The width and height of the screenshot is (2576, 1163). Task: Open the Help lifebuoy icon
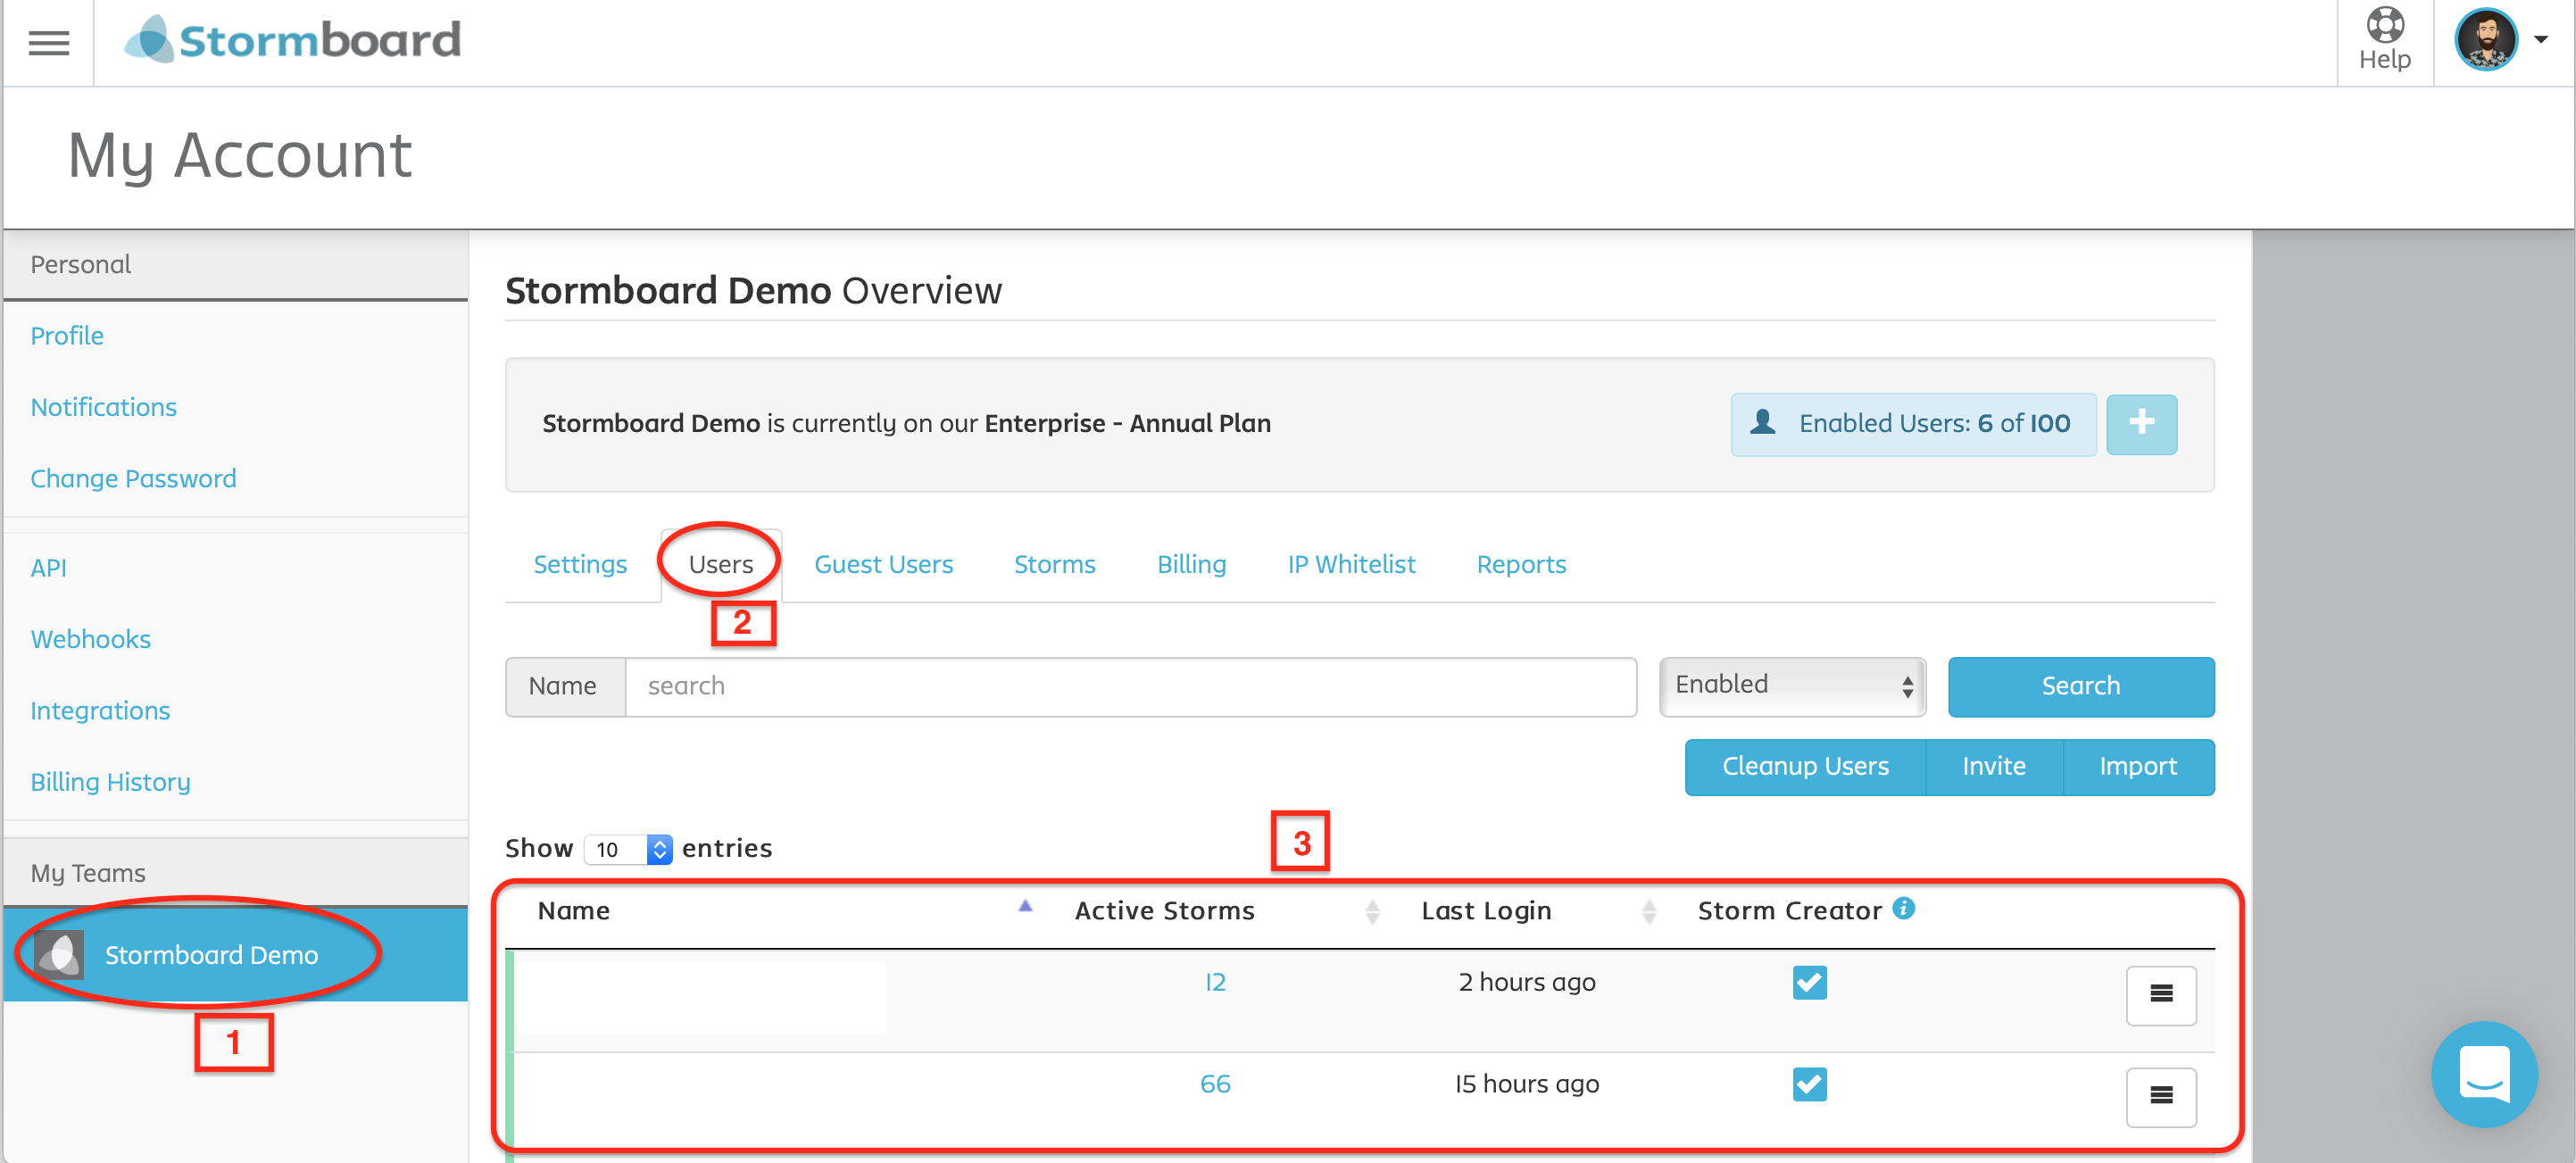(x=2385, y=25)
